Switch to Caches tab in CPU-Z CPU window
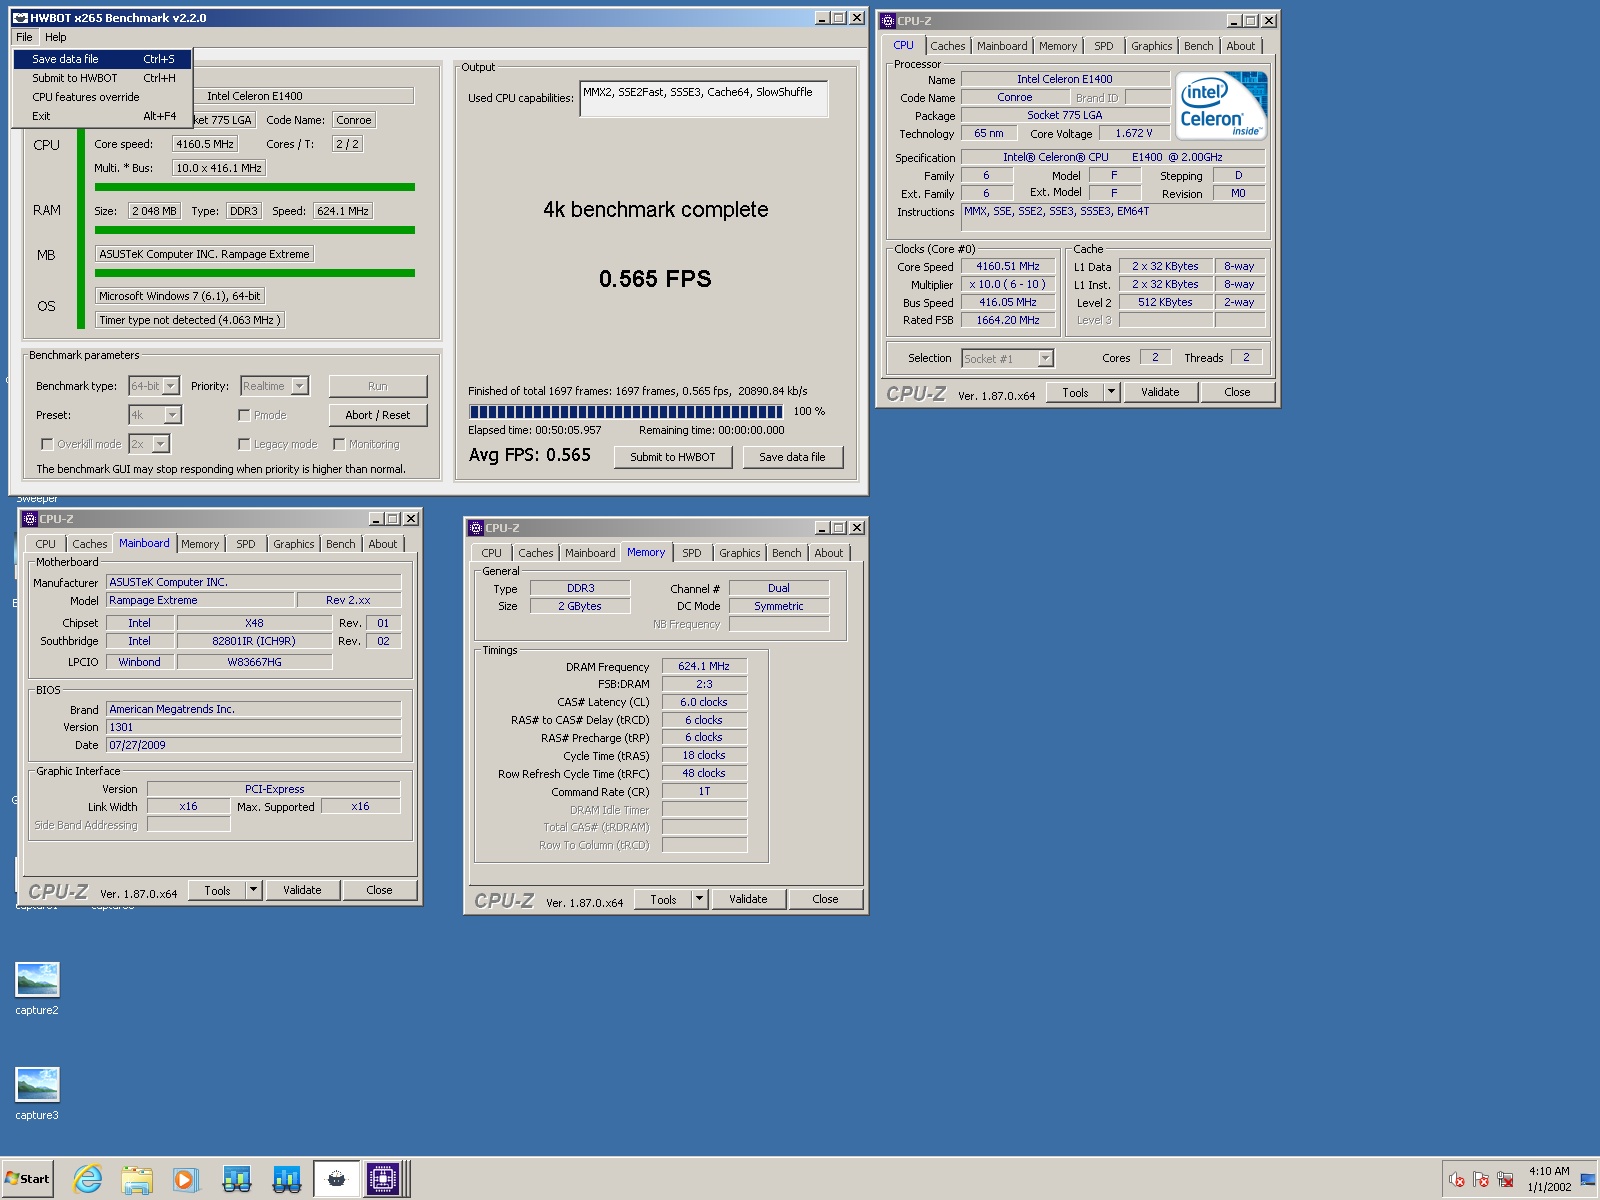Viewport: 1600px width, 1200px height. [x=947, y=46]
